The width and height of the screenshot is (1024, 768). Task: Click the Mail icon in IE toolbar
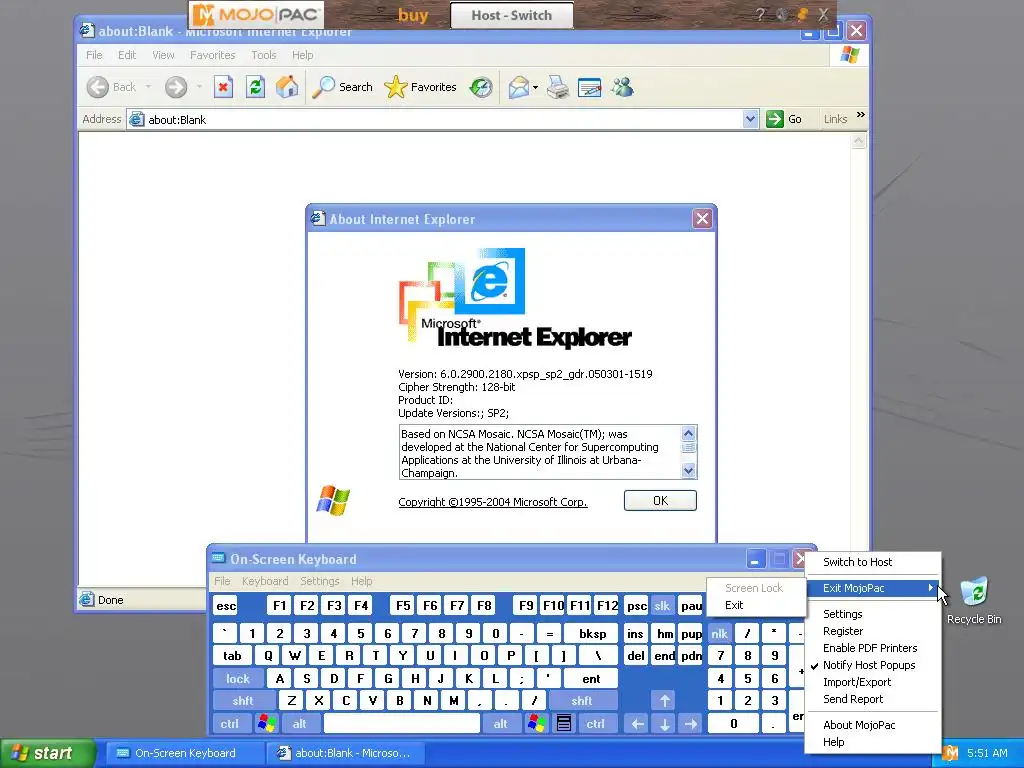click(518, 87)
